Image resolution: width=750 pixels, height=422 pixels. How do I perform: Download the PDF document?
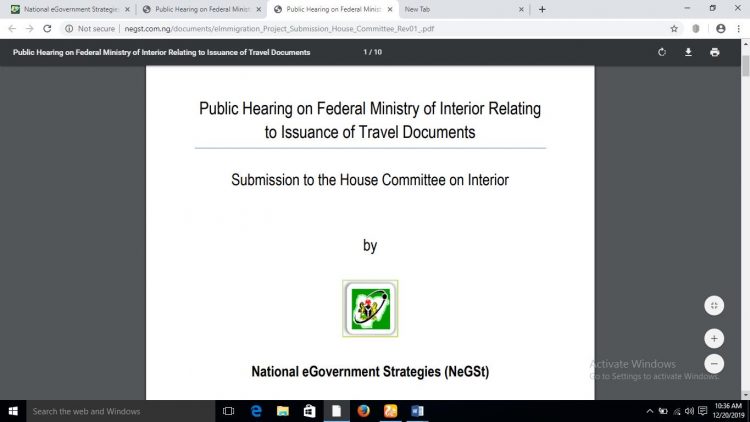(688, 52)
